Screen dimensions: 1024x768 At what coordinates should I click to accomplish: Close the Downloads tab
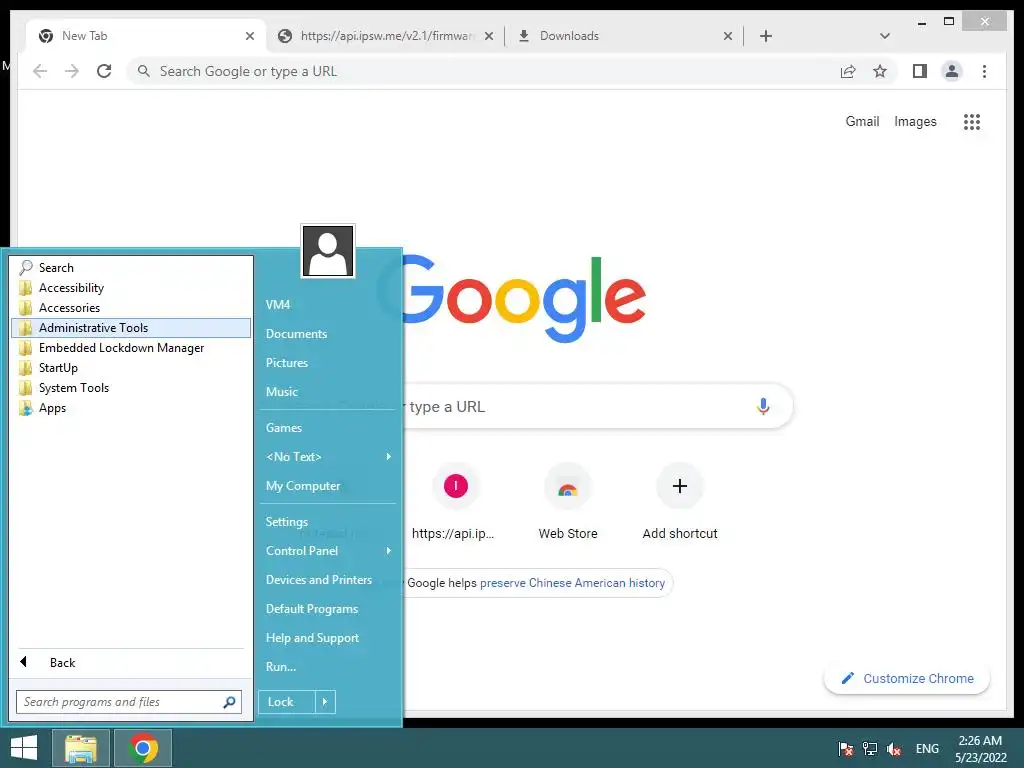point(728,36)
